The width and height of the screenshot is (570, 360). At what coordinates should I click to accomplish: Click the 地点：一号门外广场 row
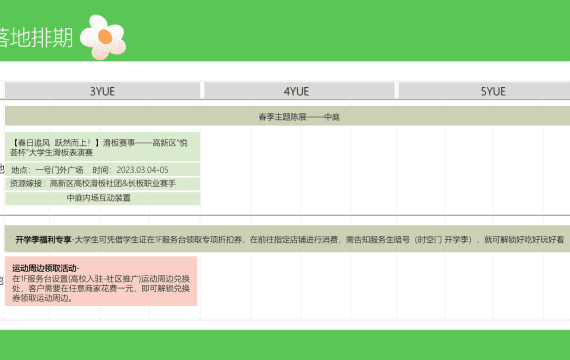103,170
